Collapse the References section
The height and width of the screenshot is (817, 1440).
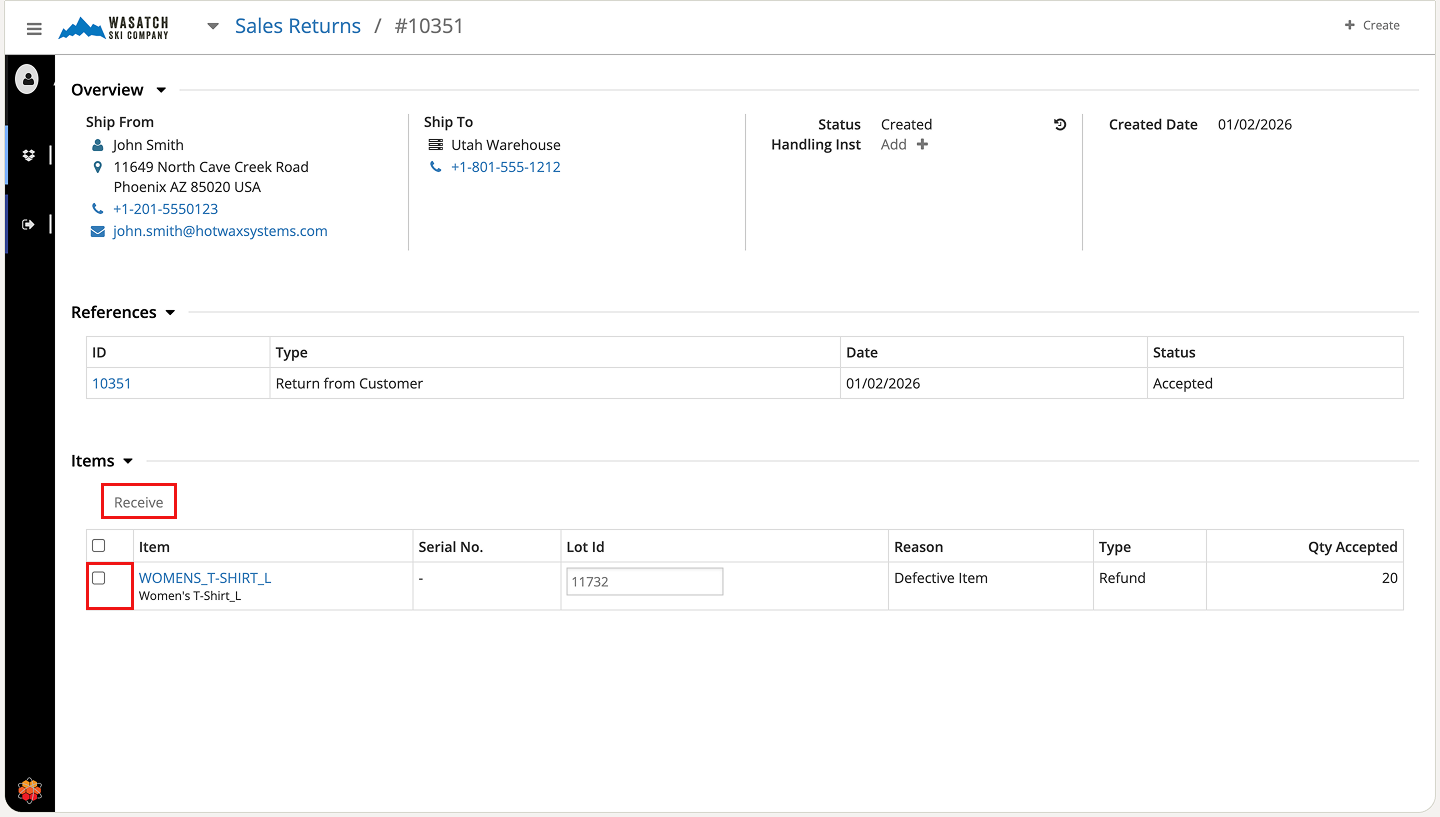click(170, 313)
